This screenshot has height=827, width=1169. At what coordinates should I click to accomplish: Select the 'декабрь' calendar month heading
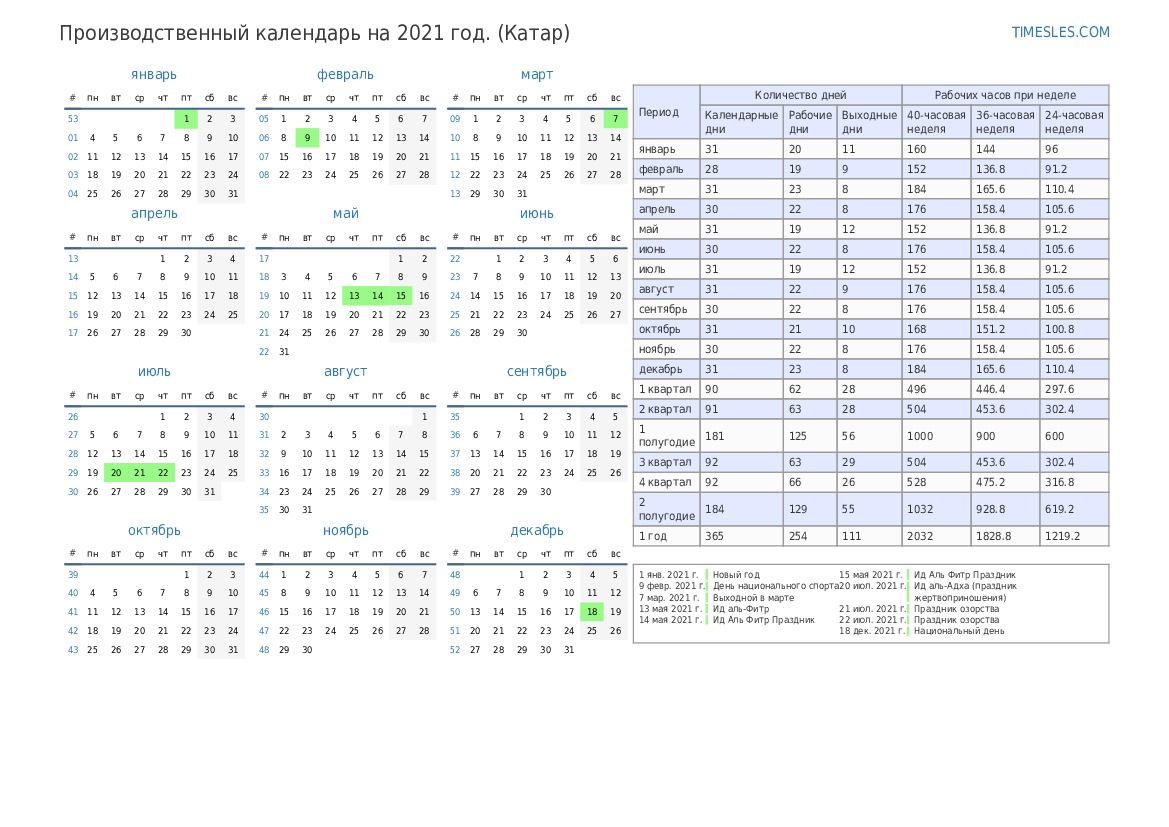coord(537,530)
